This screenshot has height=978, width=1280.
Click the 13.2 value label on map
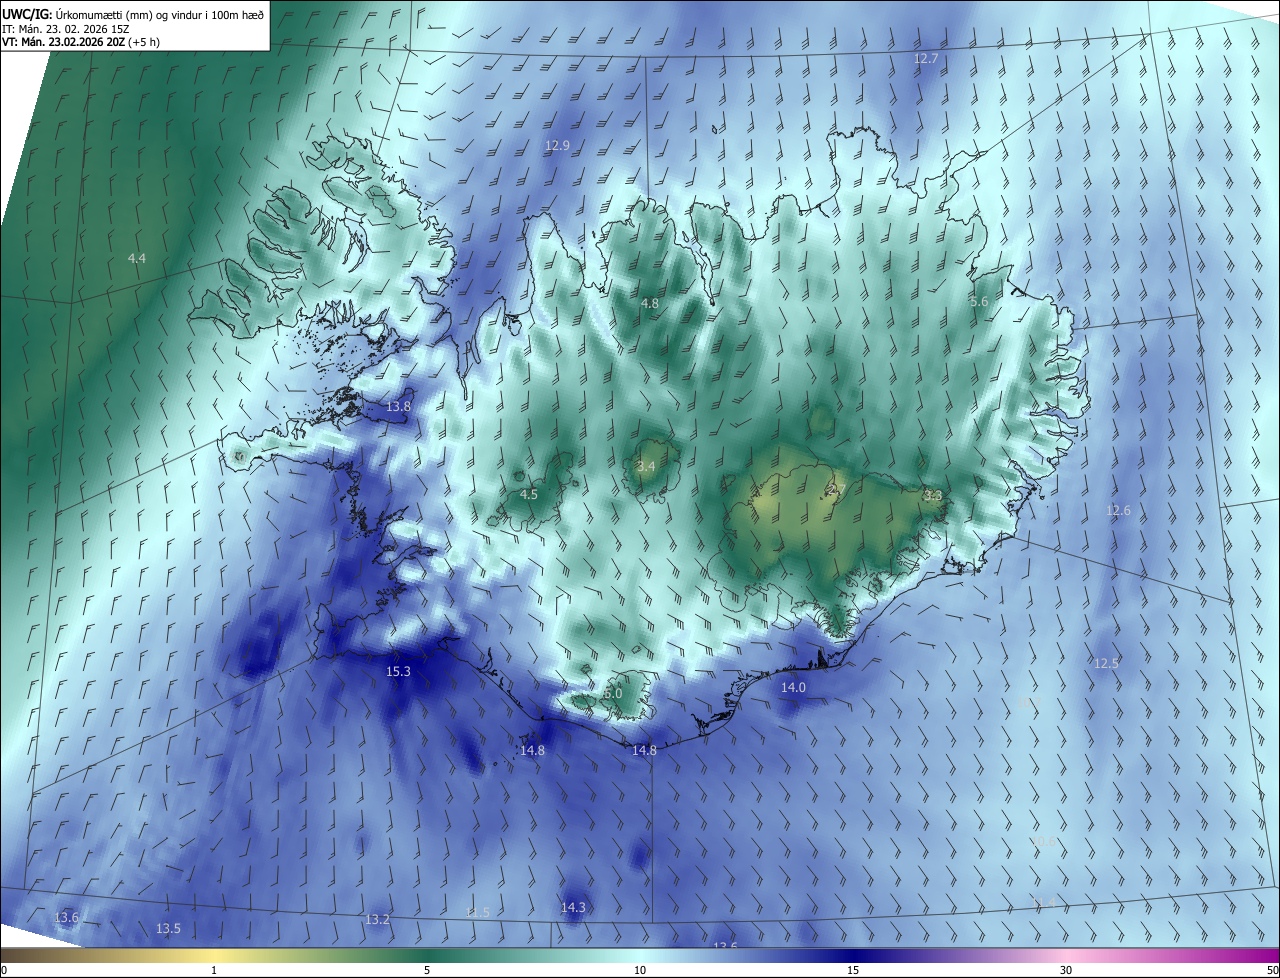point(377,920)
